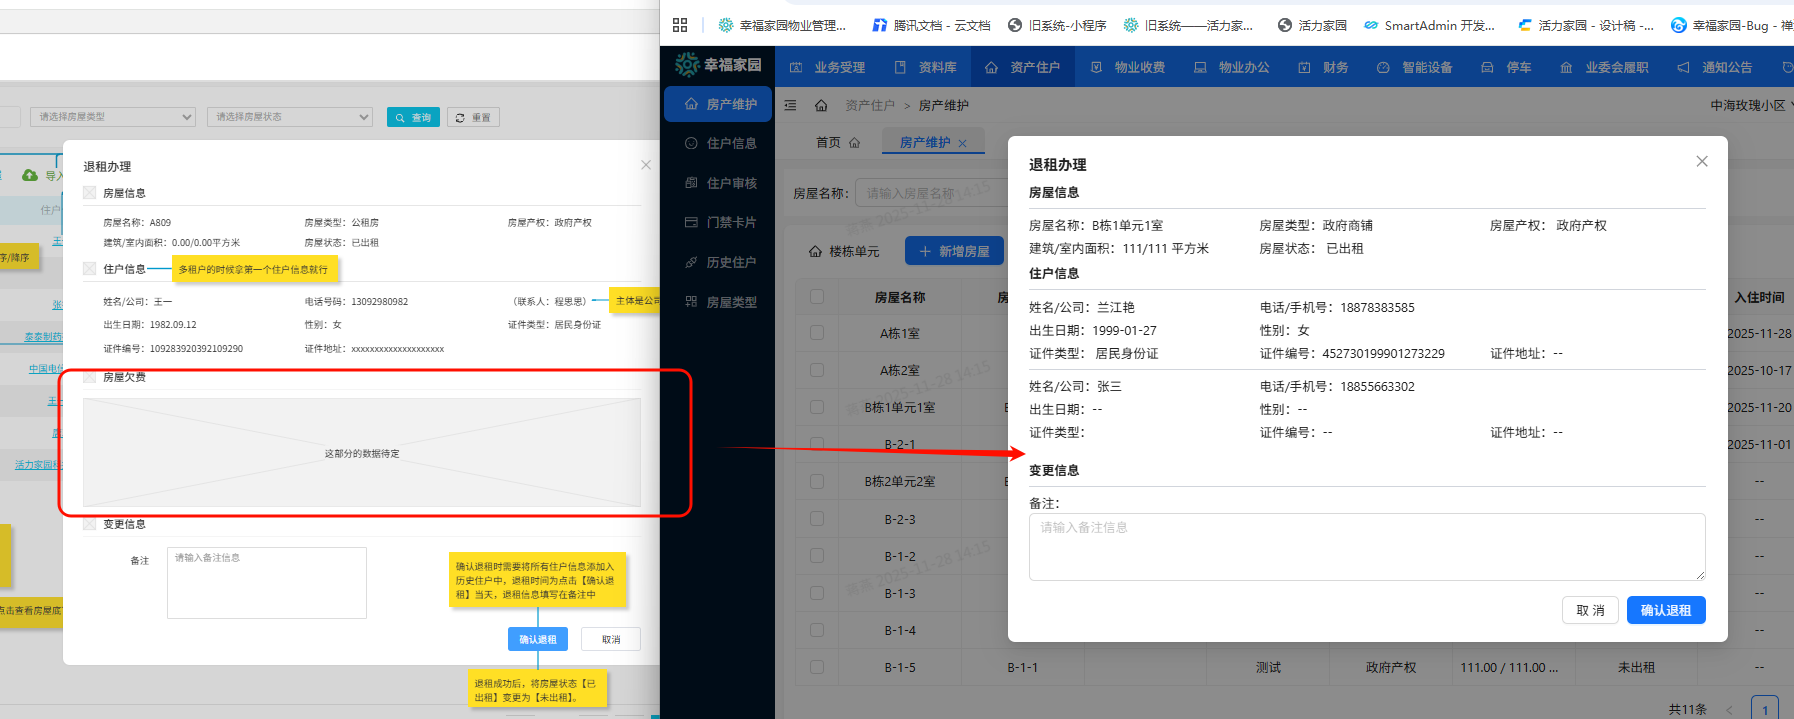Tick the checkbox for B-1-5 row

[x=817, y=667]
